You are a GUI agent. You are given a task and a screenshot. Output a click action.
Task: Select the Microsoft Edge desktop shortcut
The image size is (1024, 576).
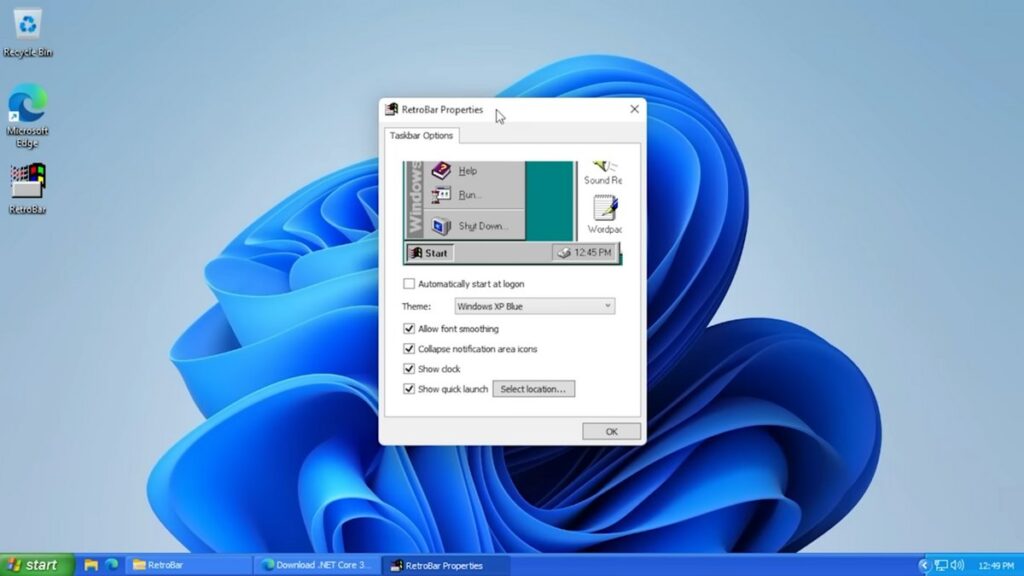[x=27, y=116]
